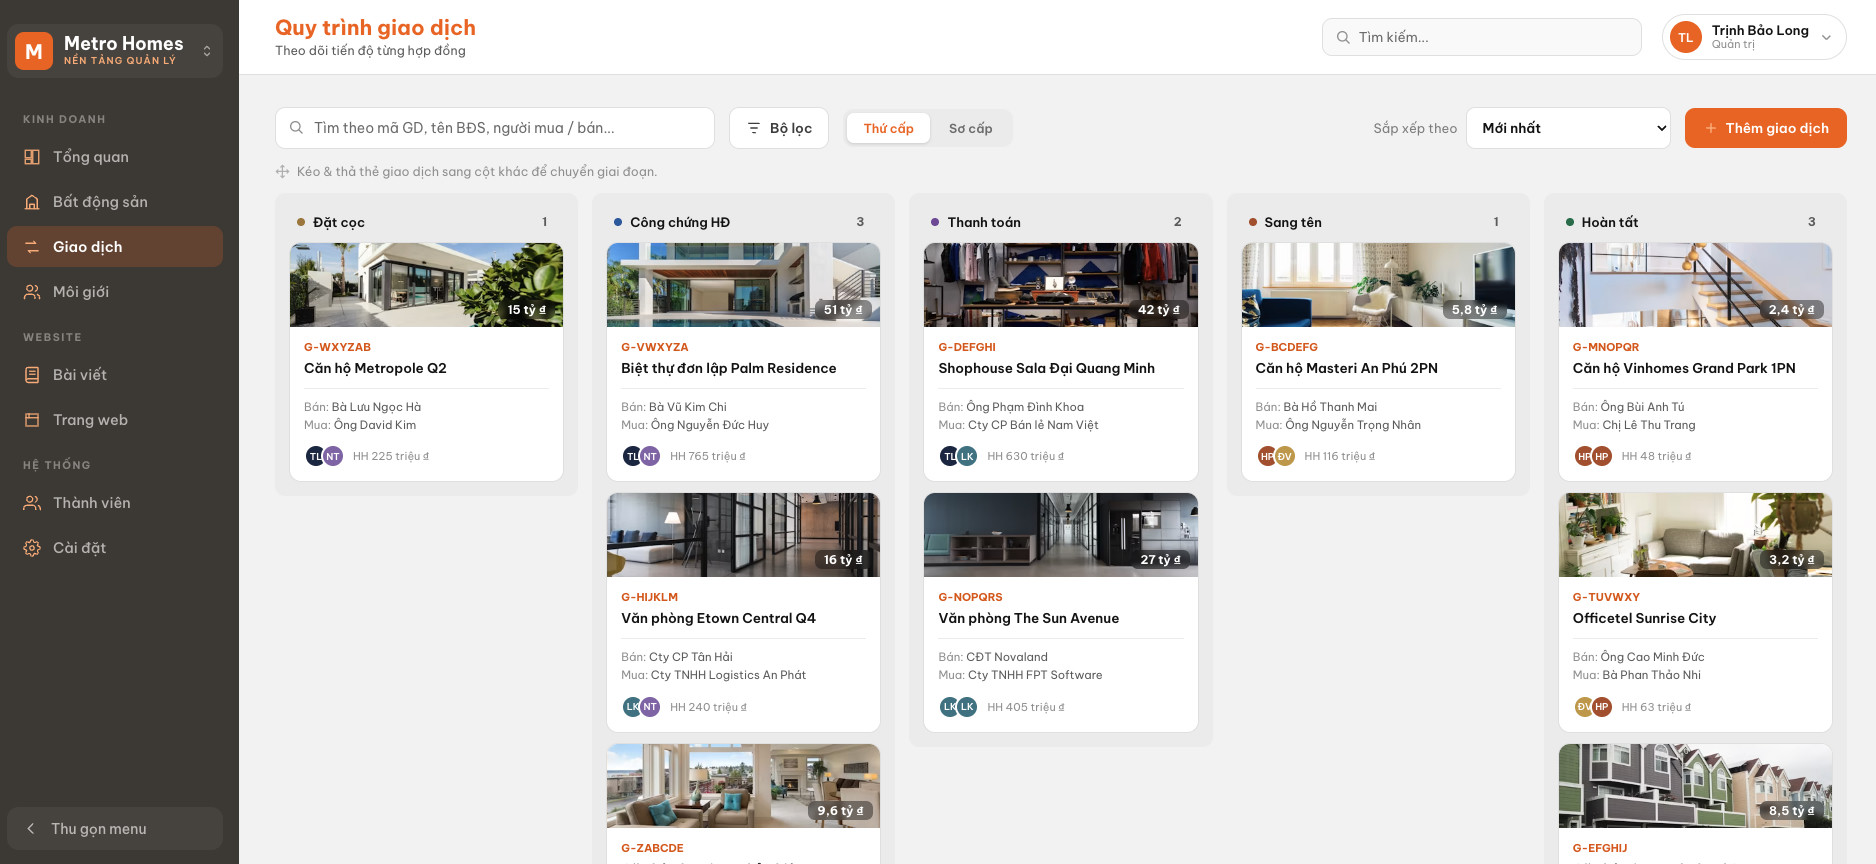Viewport: 1876px width, 864px height.
Task: Open the Shophouse Sala Đại Quang Minh photo
Action: click(1061, 285)
